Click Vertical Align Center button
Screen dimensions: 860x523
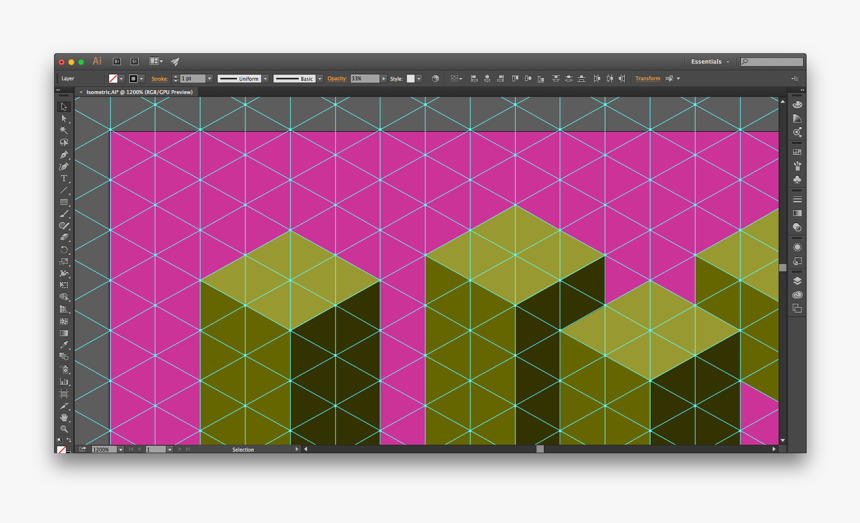[x=528, y=78]
